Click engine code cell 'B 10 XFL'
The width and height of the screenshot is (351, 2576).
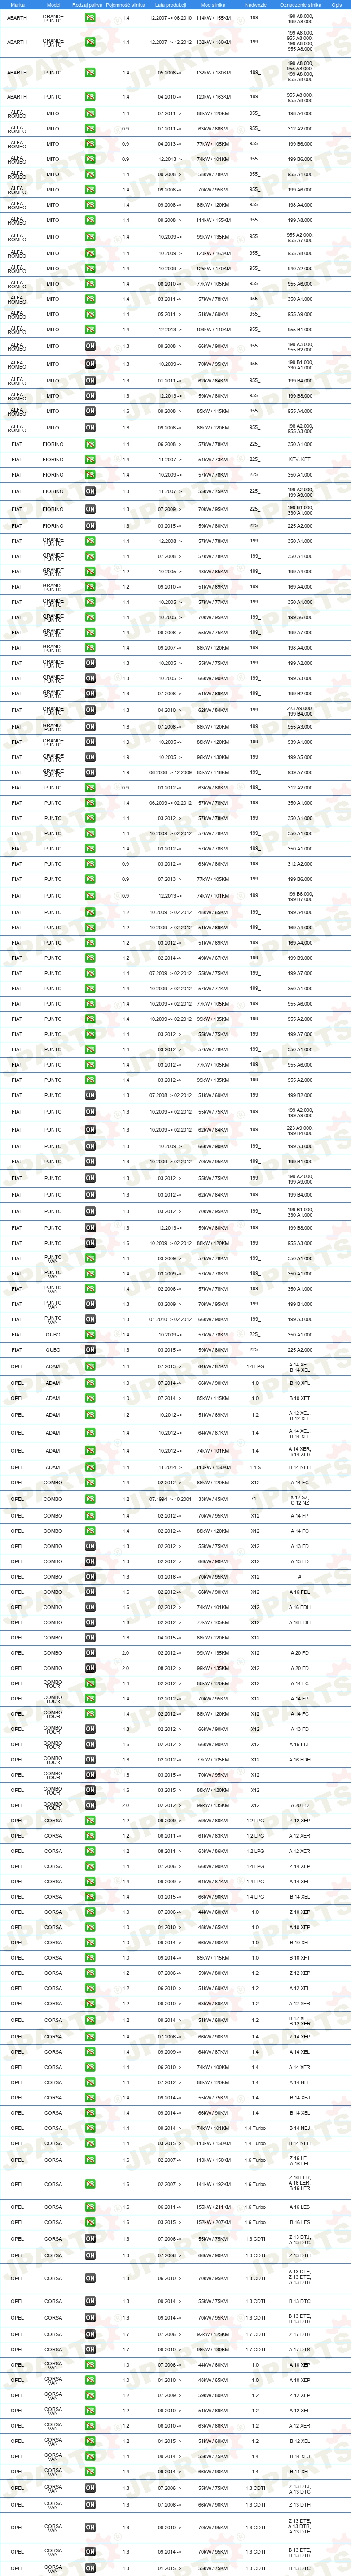299,1383
